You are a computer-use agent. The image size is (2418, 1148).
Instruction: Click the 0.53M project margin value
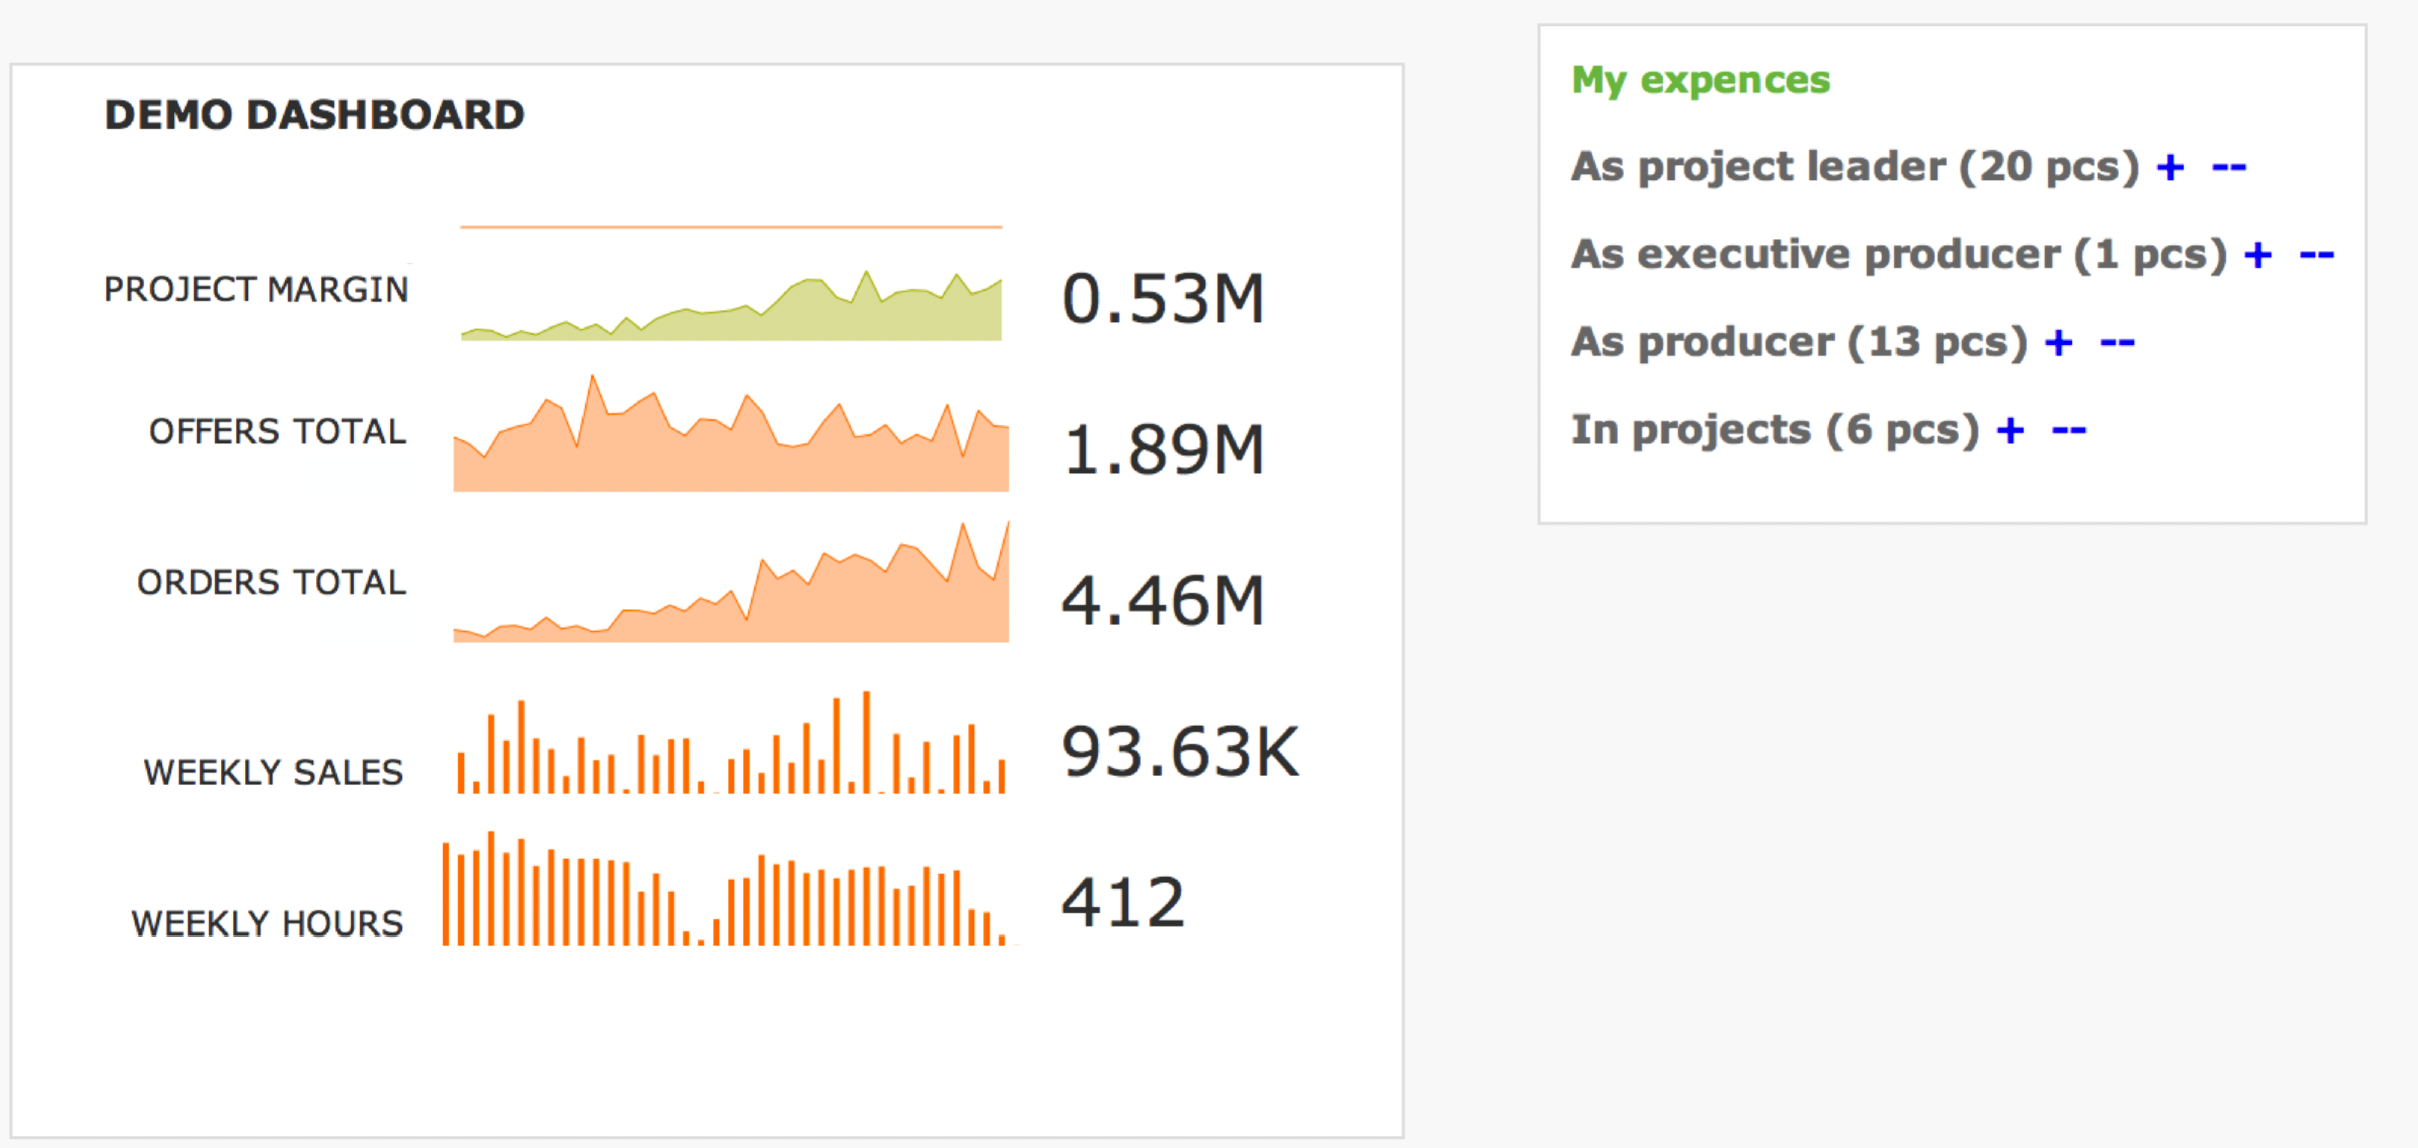(1163, 299)
